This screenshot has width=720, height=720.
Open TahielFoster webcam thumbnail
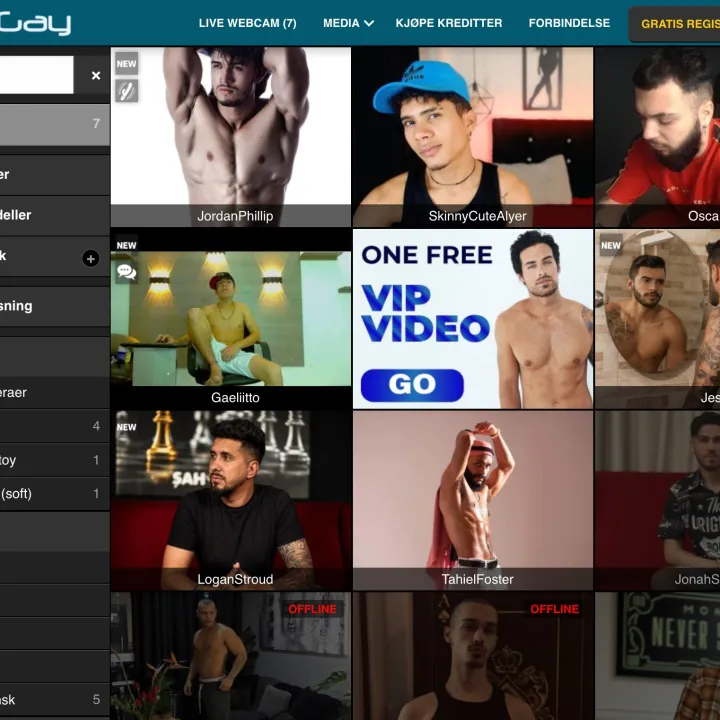coord(473,500)
